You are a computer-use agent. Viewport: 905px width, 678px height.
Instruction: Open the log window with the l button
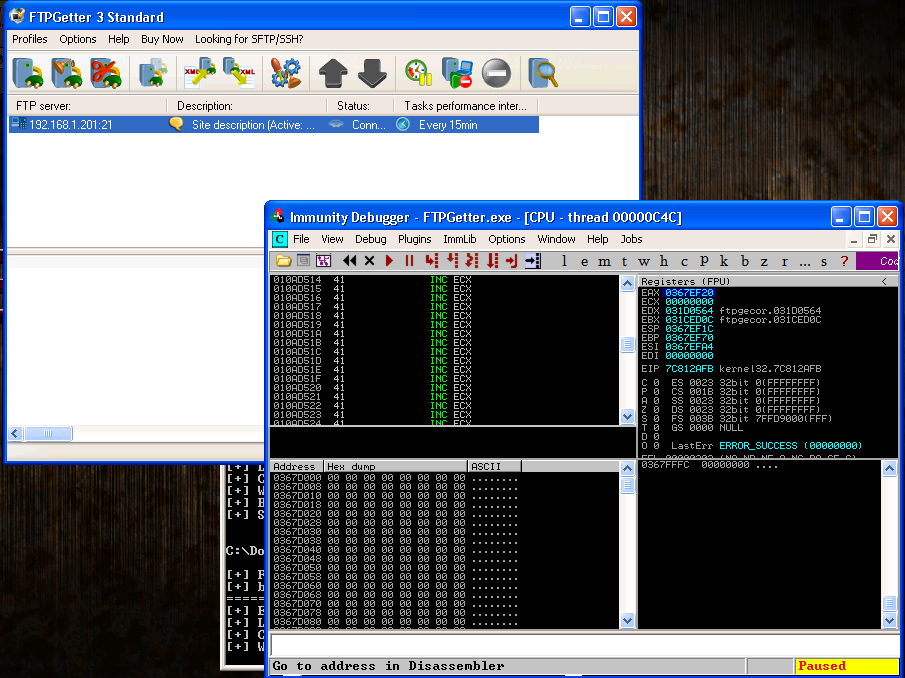point(564,261)
